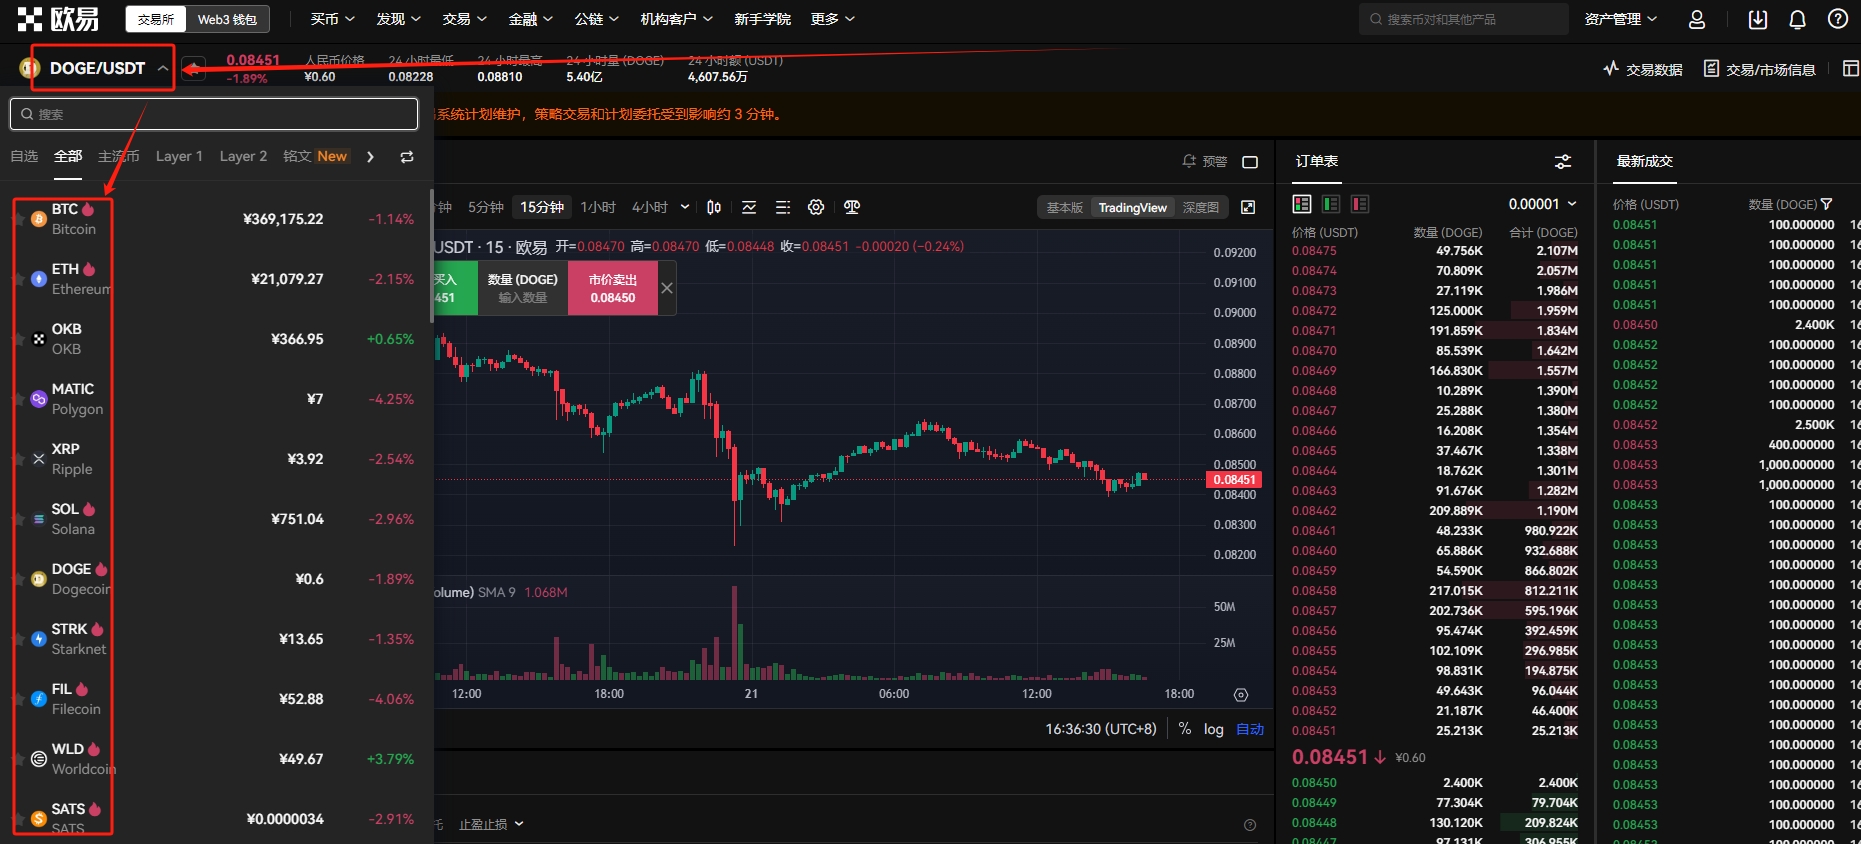
Task: Select the Layer 1 category tab
Action: (179, 156)
